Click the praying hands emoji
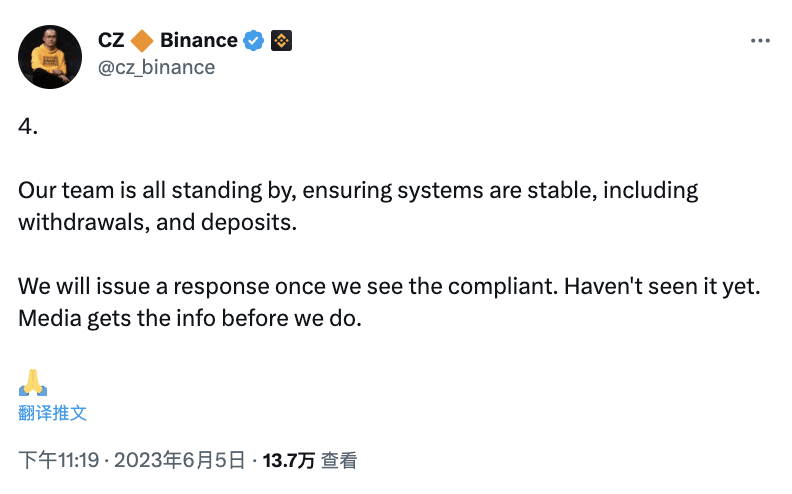The height and width of the screenshot is (494, 792). pyautogui.click(x=33, y=382)
